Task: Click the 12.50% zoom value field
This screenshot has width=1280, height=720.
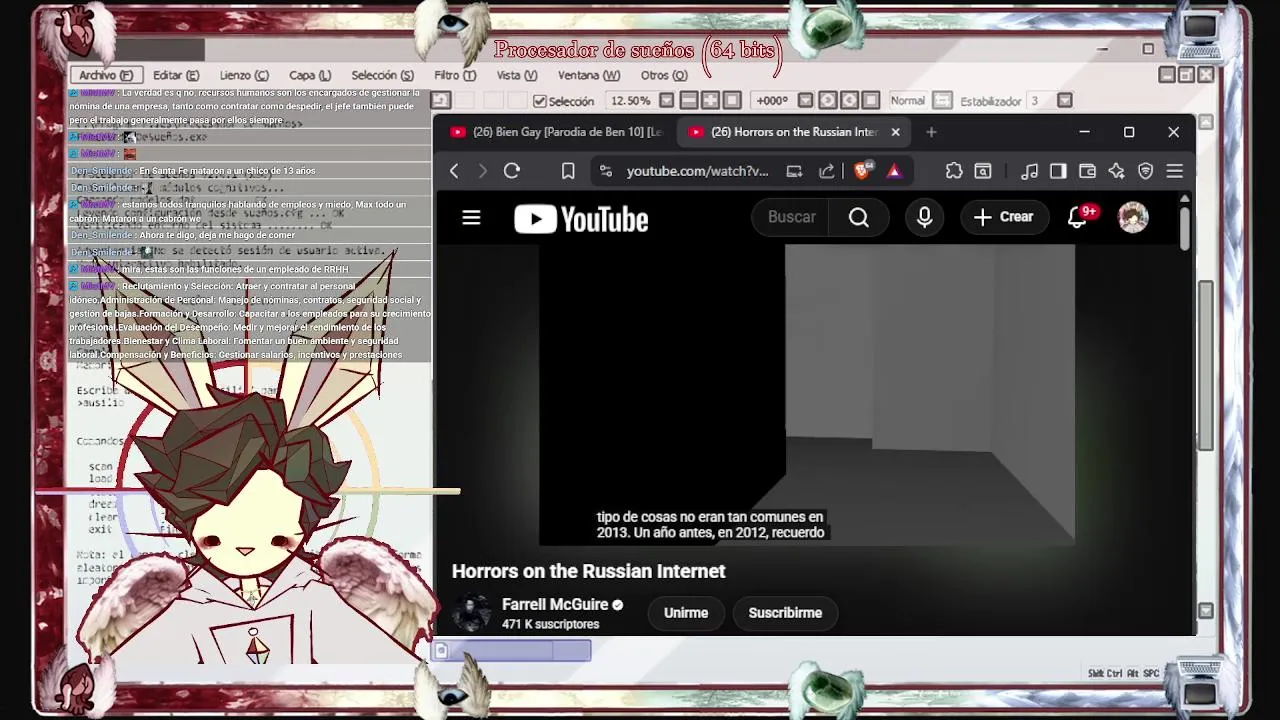Action: [631, 101]
